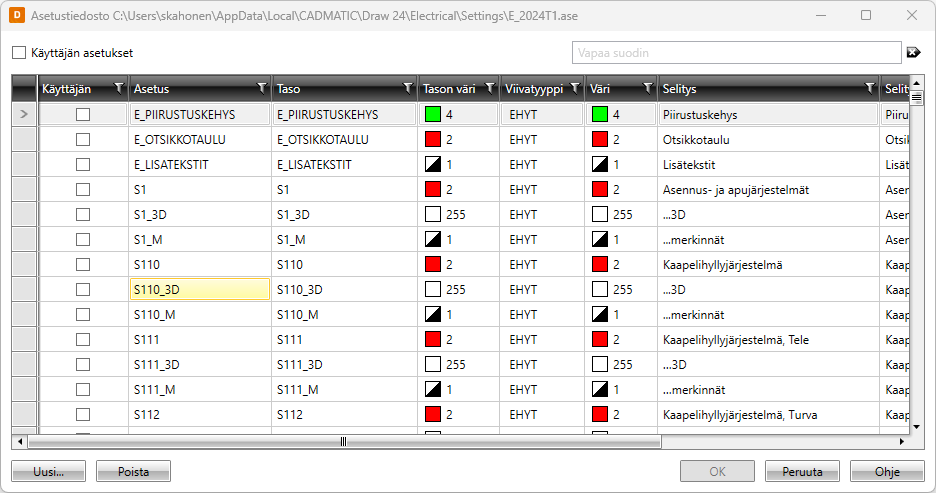Toggle the checkbox in S110 row
Screen dimensions: 936x493
coord(83,264)
